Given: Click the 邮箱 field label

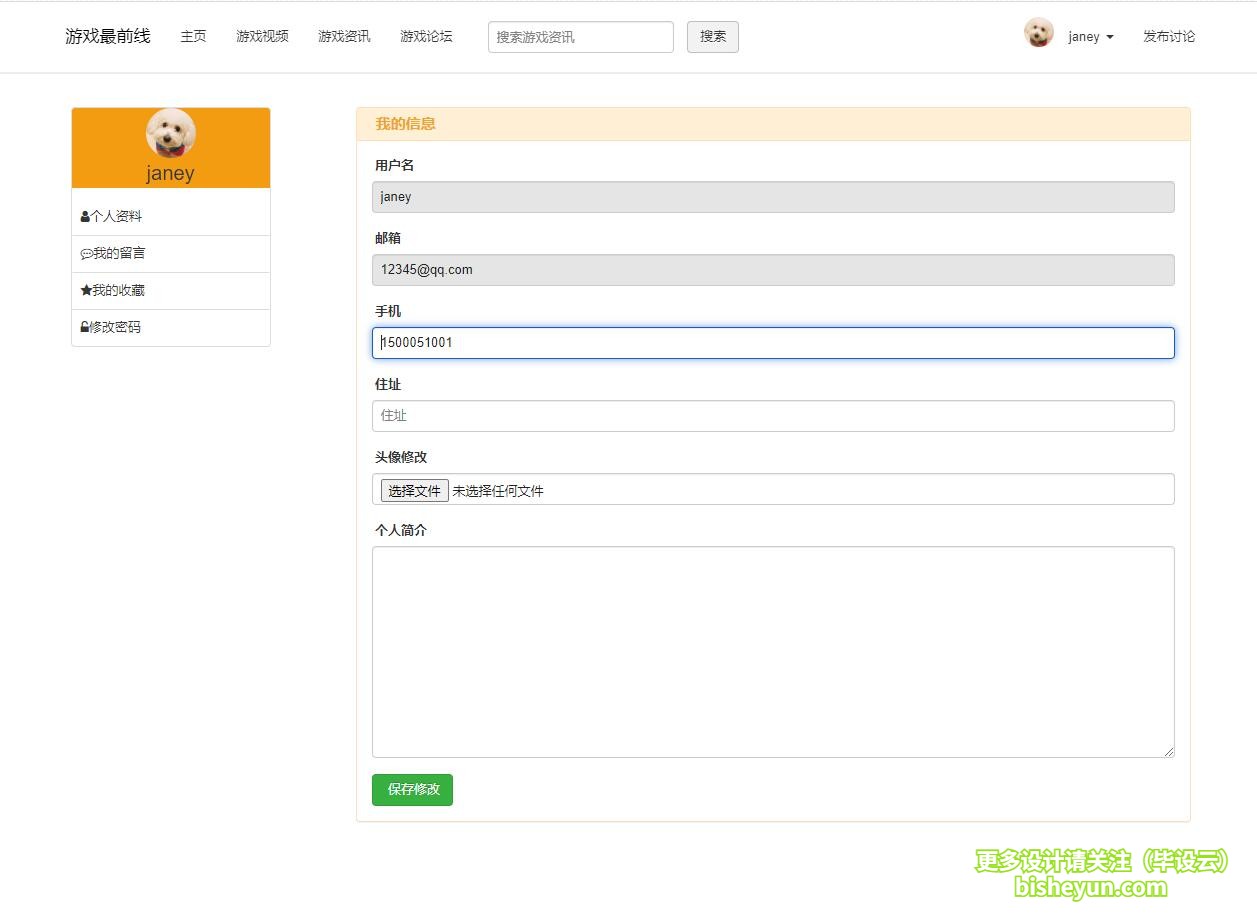Looking at the screenshot, I should (x=388, y=238).
